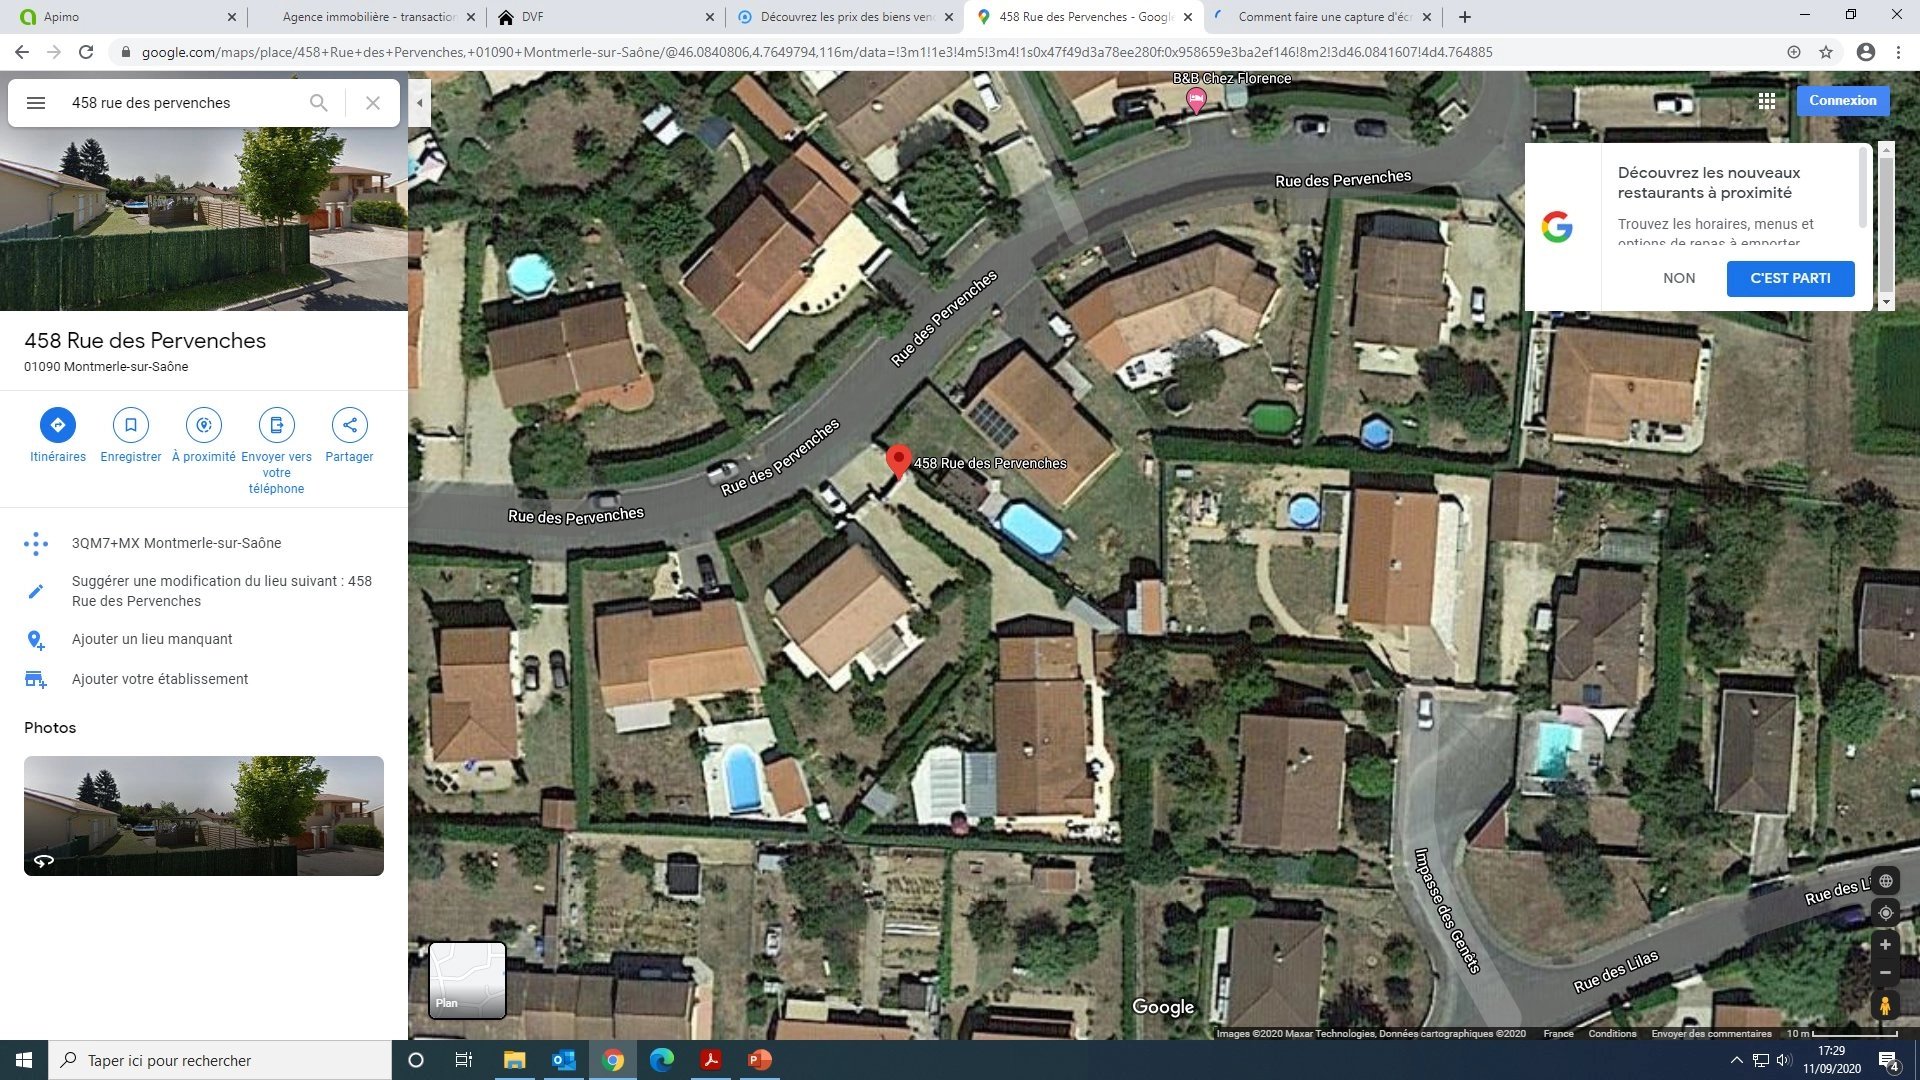The image size is (1920, 1080).
Task: Zoom in with the plus button
Action: click(1885, 945)
